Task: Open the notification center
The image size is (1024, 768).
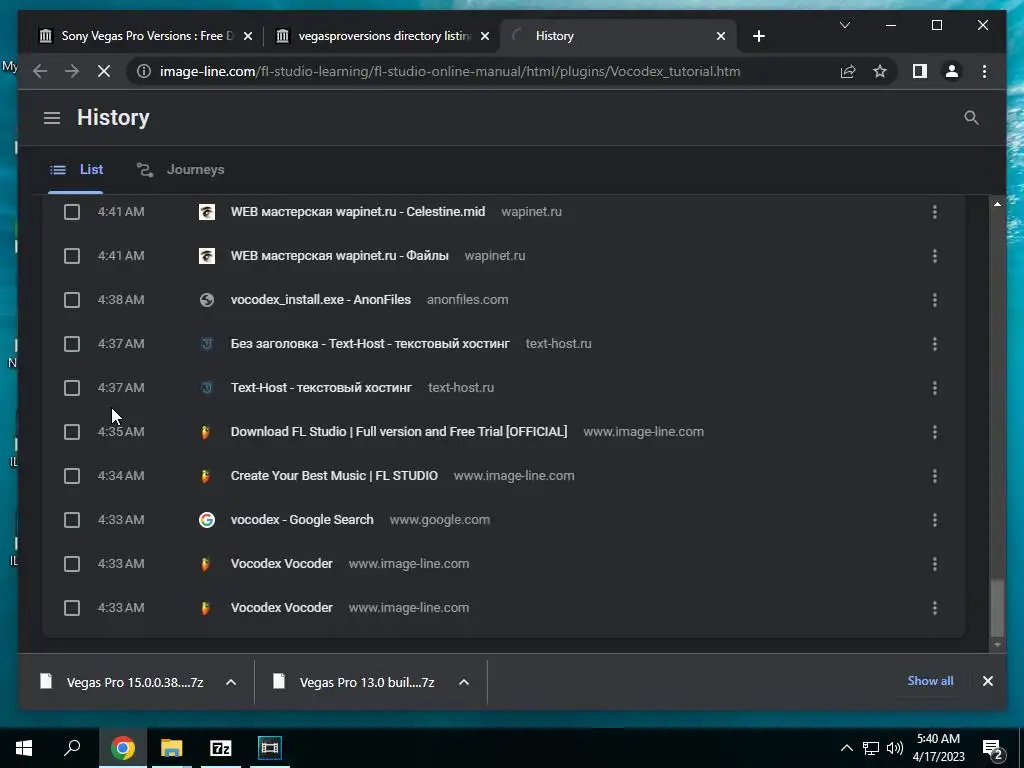Action: pyautogui.click(x=993, y=748)
